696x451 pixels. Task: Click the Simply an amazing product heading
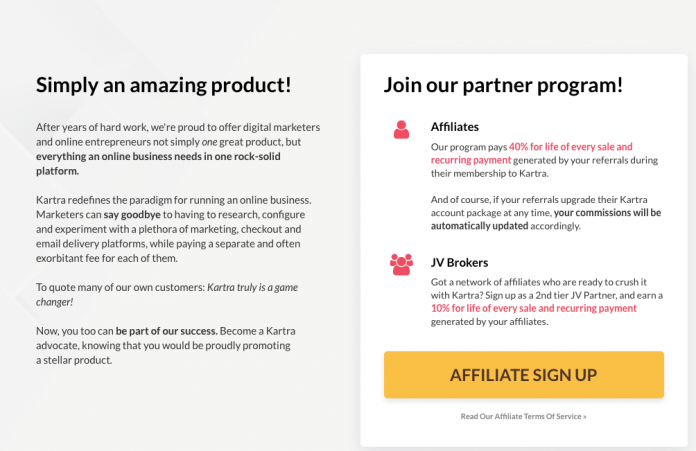tap(164, 85)
